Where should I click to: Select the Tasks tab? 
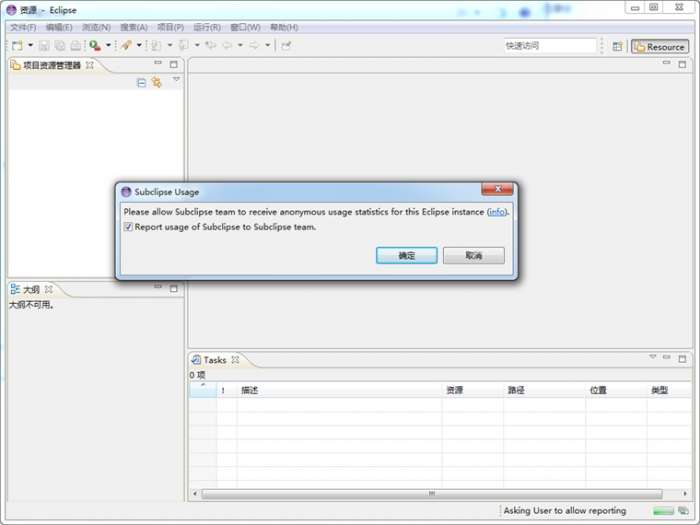tap(215, 360)
